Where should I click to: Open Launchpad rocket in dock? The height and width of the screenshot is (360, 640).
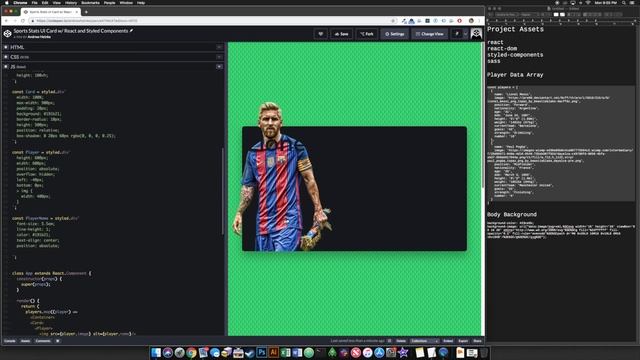pos(180,353)
